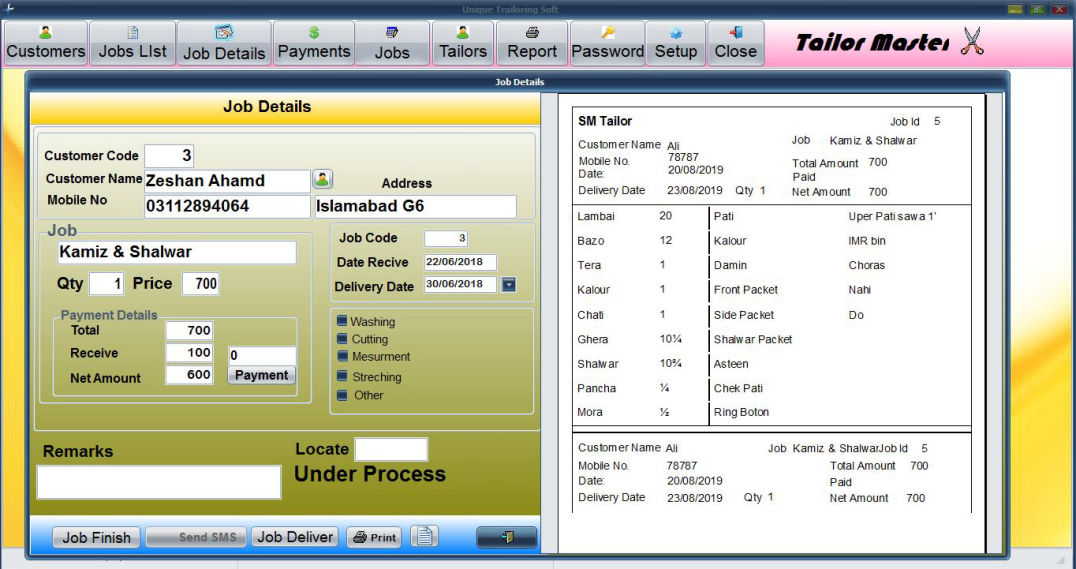Click the Under Process status text
The image size is (1076, 569).
[370, 474]
